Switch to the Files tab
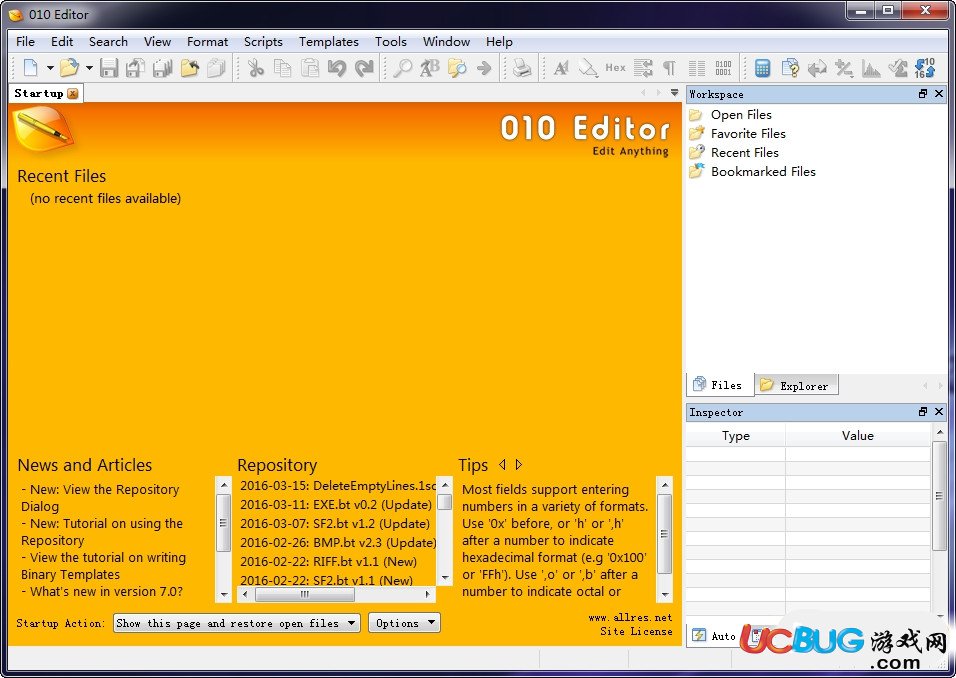This screenshot has height=678, width=956. click(719, 385)
